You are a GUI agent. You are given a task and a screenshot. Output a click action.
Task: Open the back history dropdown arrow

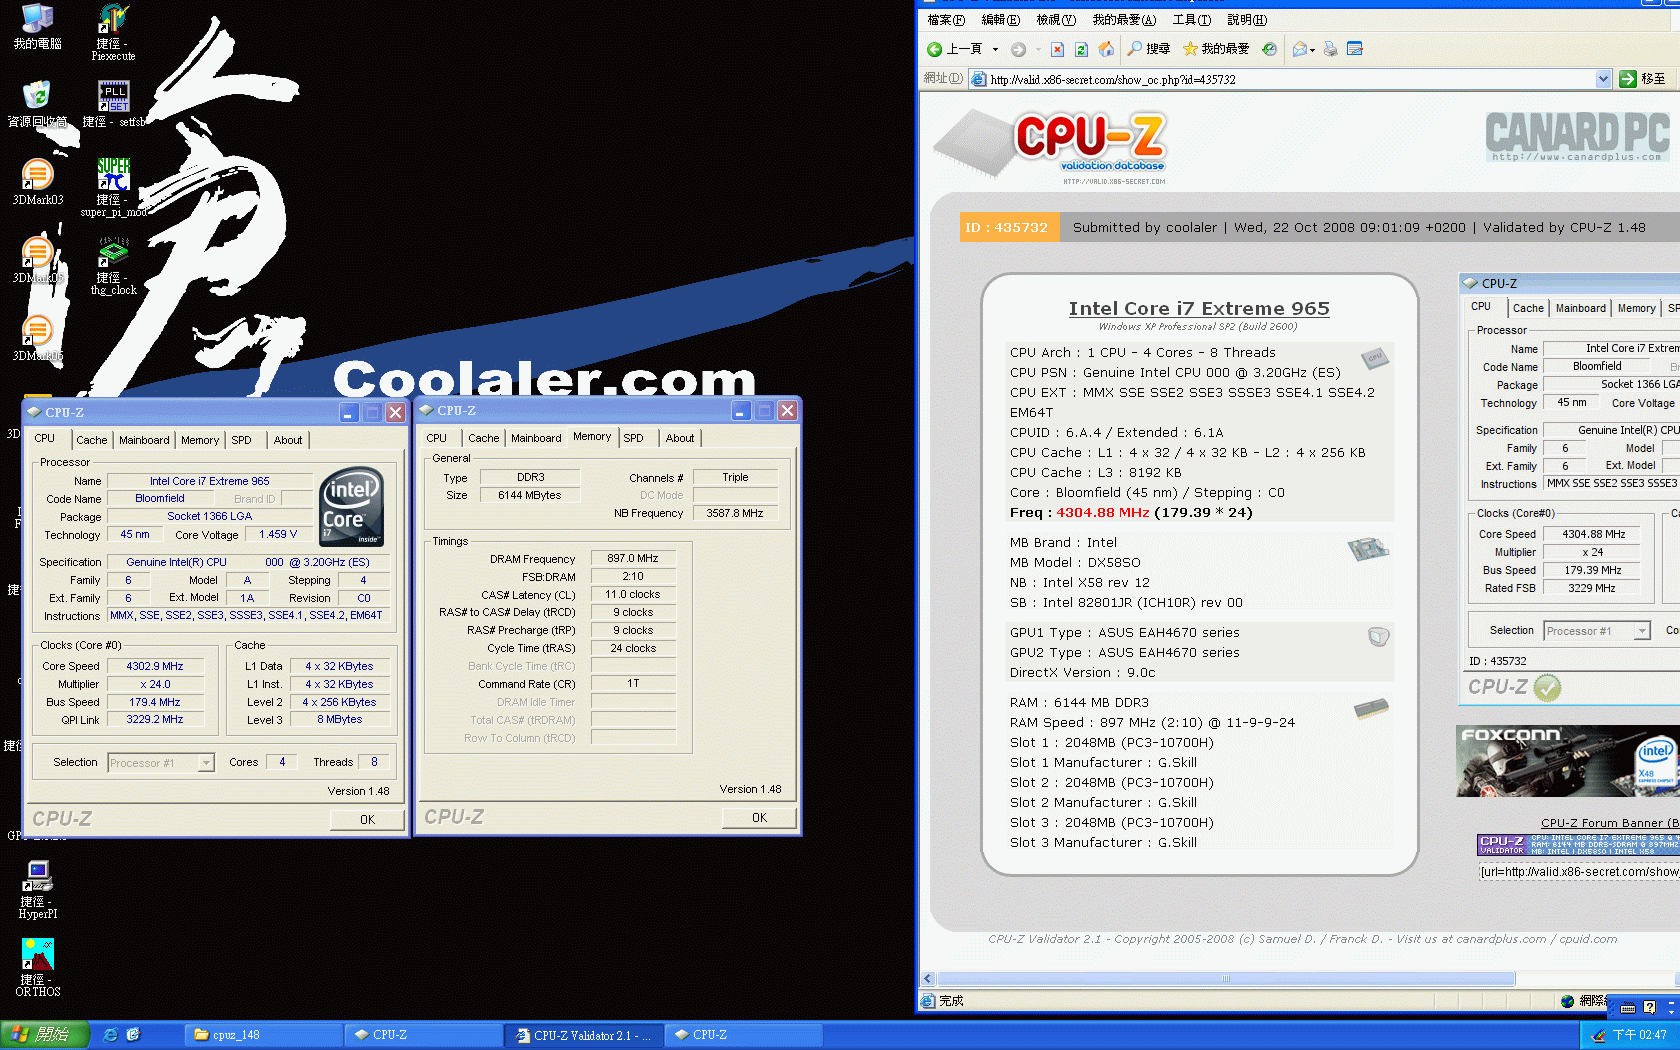pos(995,49)
